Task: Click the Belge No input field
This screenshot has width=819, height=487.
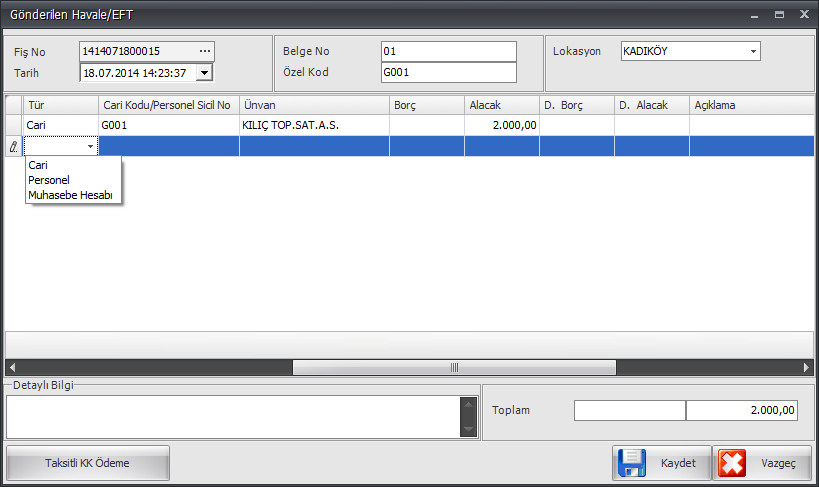Action: [449, 51]
